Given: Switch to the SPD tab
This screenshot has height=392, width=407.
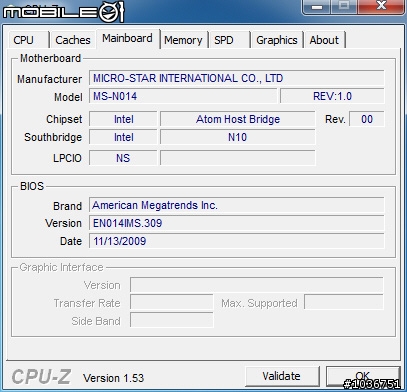Looking at the screenshot, I should (x=229, y=40).
